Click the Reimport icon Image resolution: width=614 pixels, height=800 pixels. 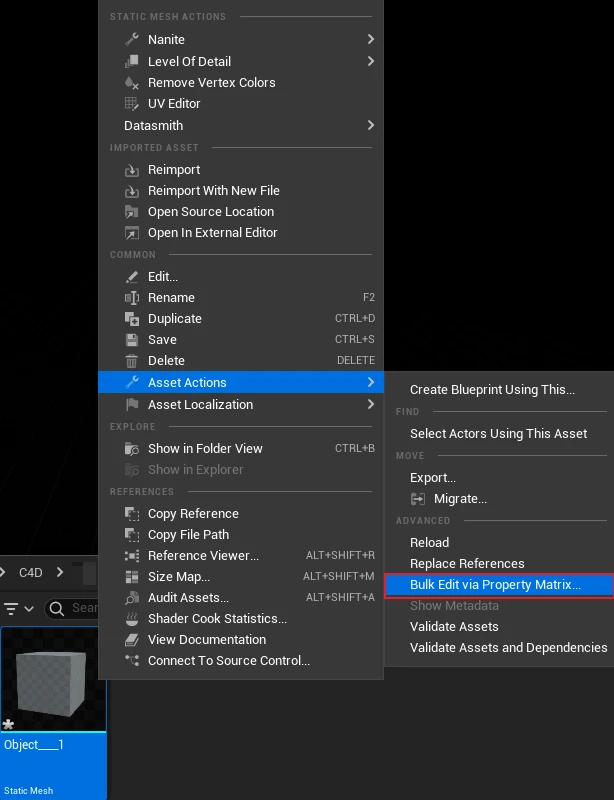pyautogui.click(x=131, y=170)
